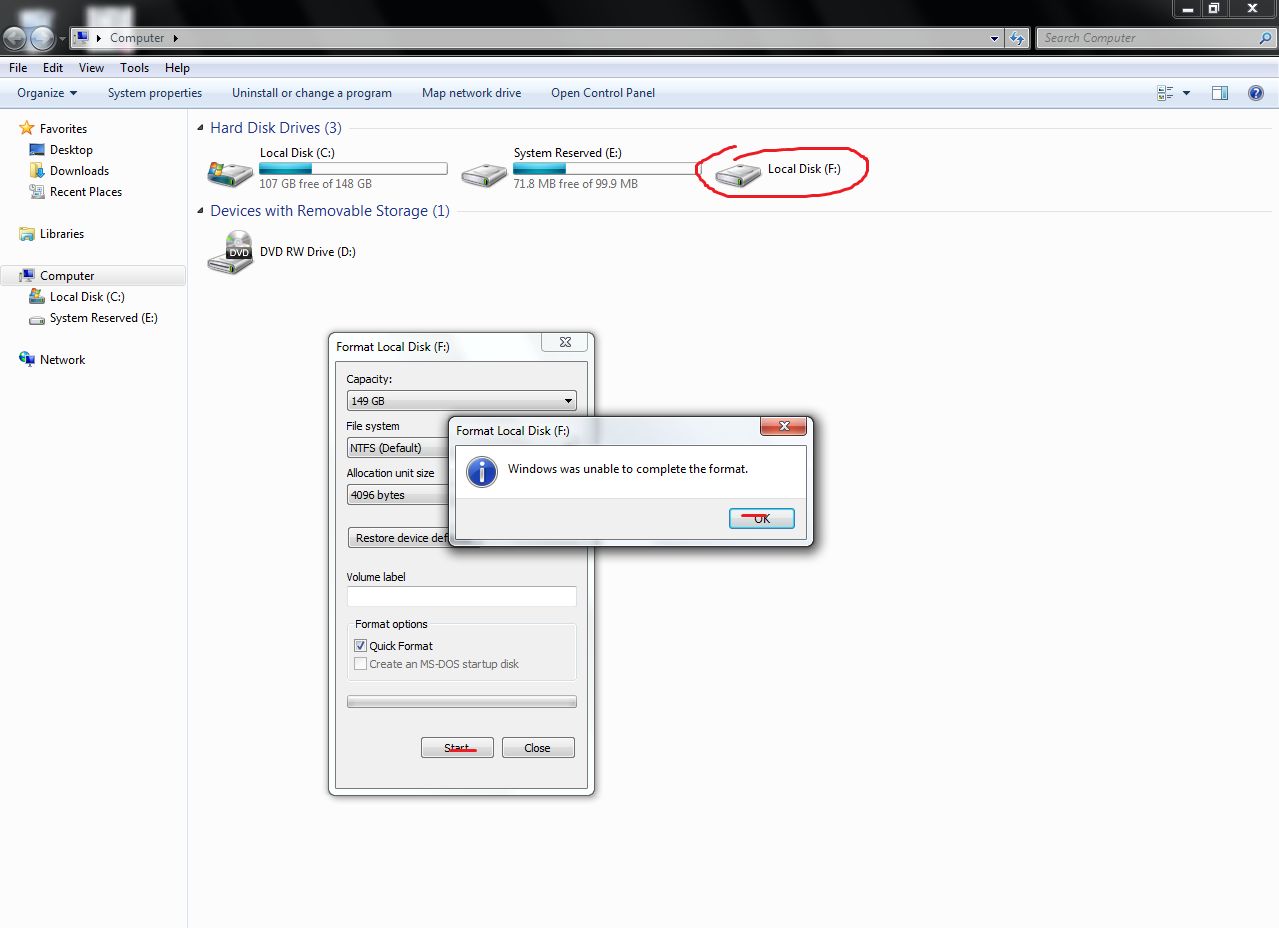Go back using the Back arrow button
Viewport: 1279px width, 928px height.
[15, 38]
